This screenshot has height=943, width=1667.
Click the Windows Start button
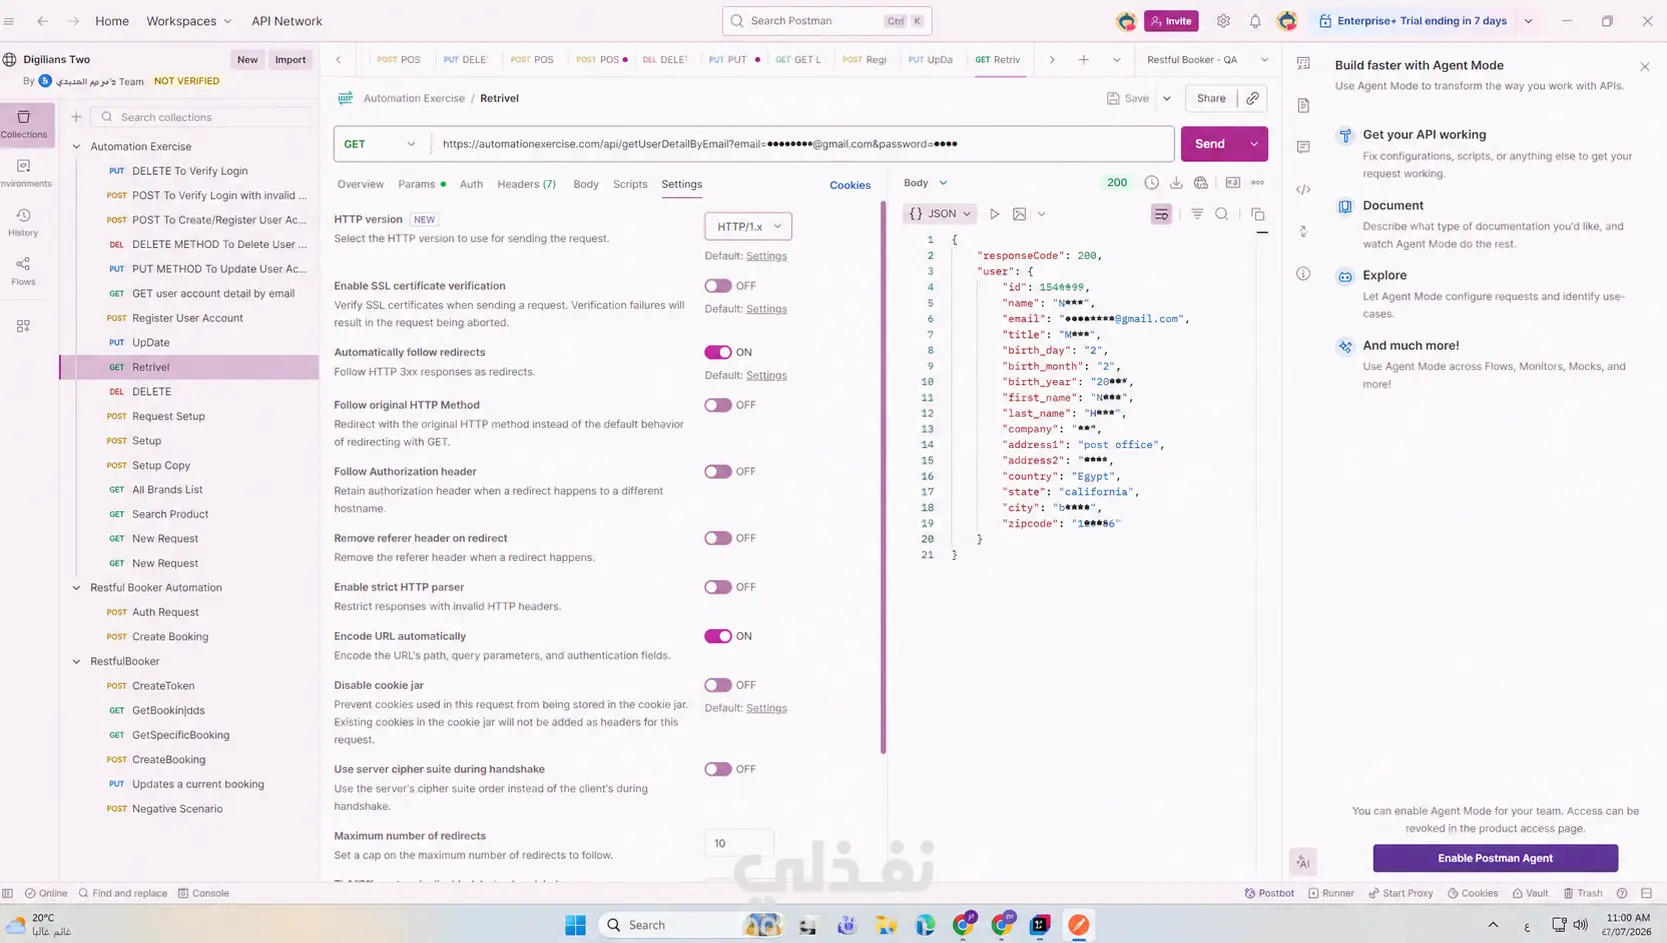pyautogui.click(x=575, y=925)
